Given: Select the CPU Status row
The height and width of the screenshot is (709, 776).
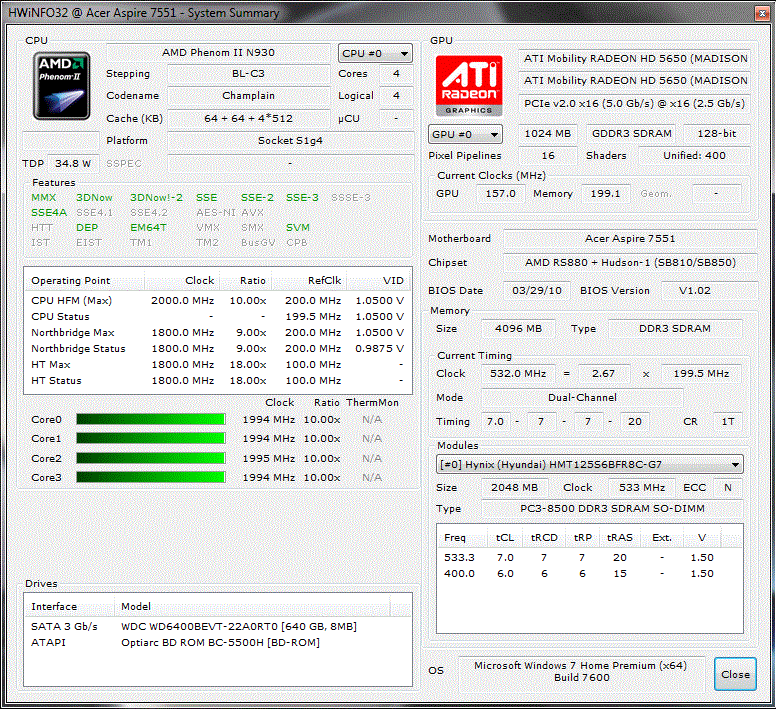Looking at the screenshot, I should [218, 317].
